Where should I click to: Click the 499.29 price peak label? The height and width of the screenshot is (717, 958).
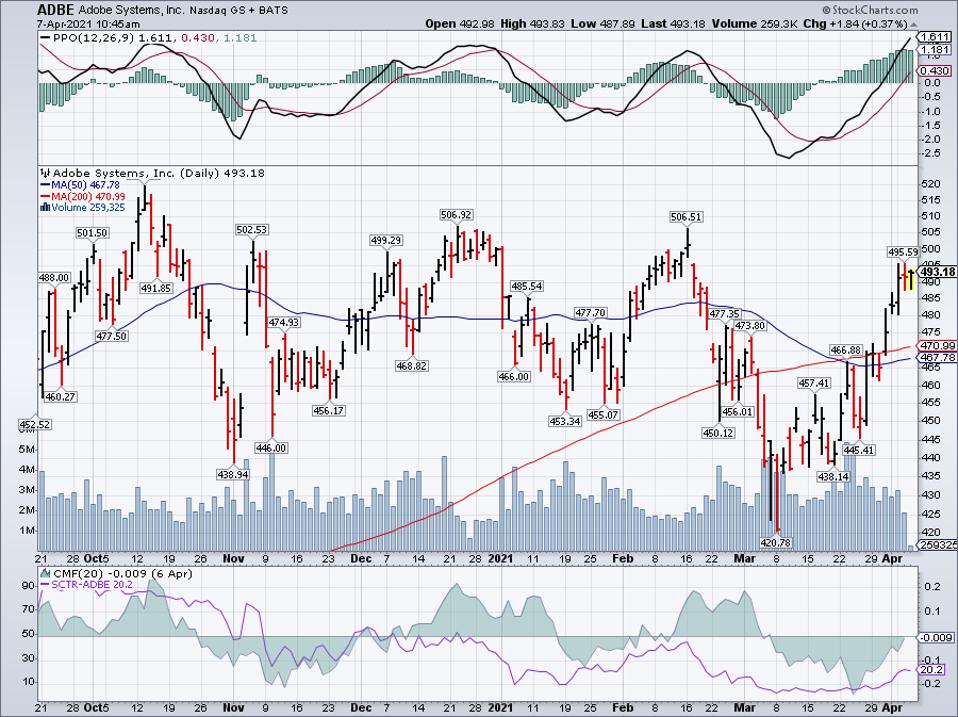pos(386,241)
